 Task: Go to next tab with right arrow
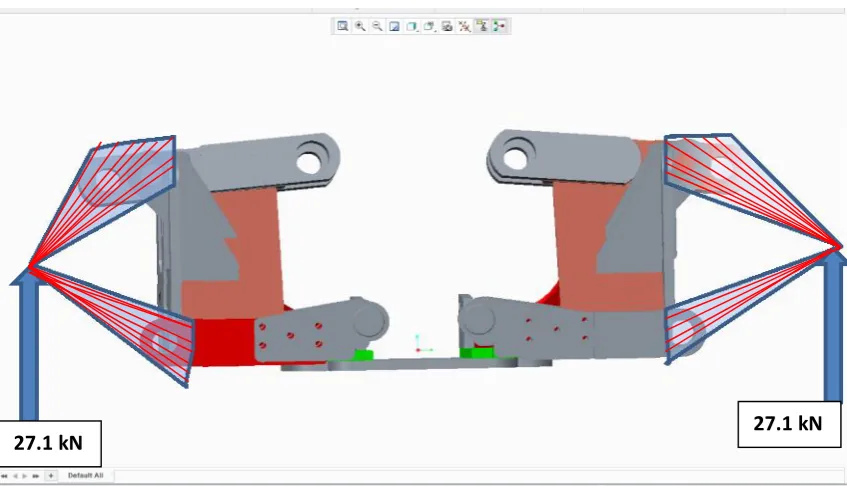pyautogui.click(x=25, y=476)
